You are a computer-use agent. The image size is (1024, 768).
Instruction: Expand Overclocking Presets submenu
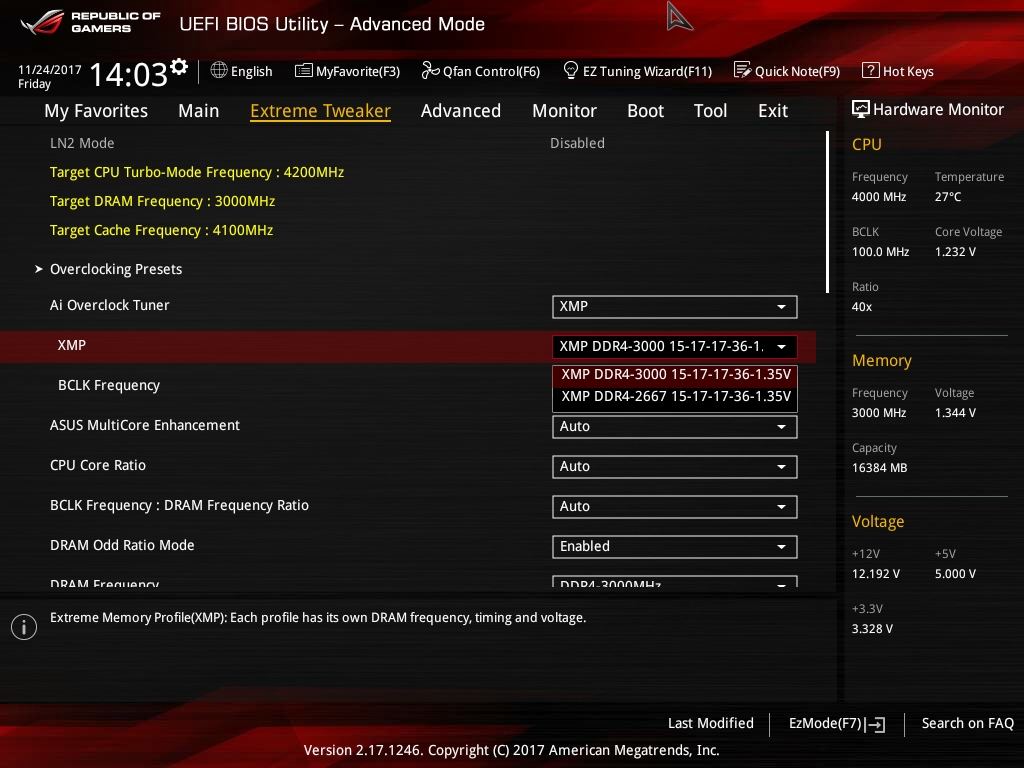tap(116, 269)
